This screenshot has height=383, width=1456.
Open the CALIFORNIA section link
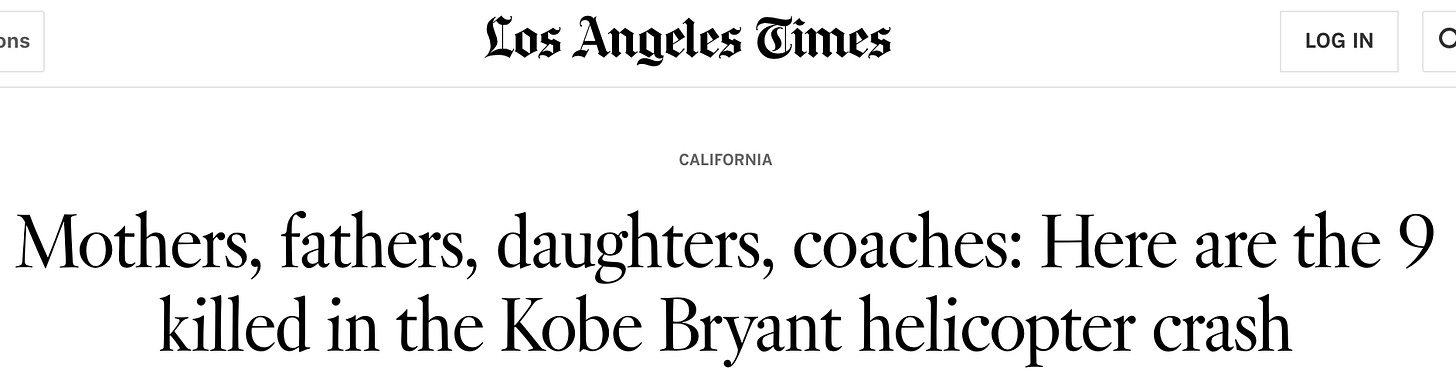[726, 160]
